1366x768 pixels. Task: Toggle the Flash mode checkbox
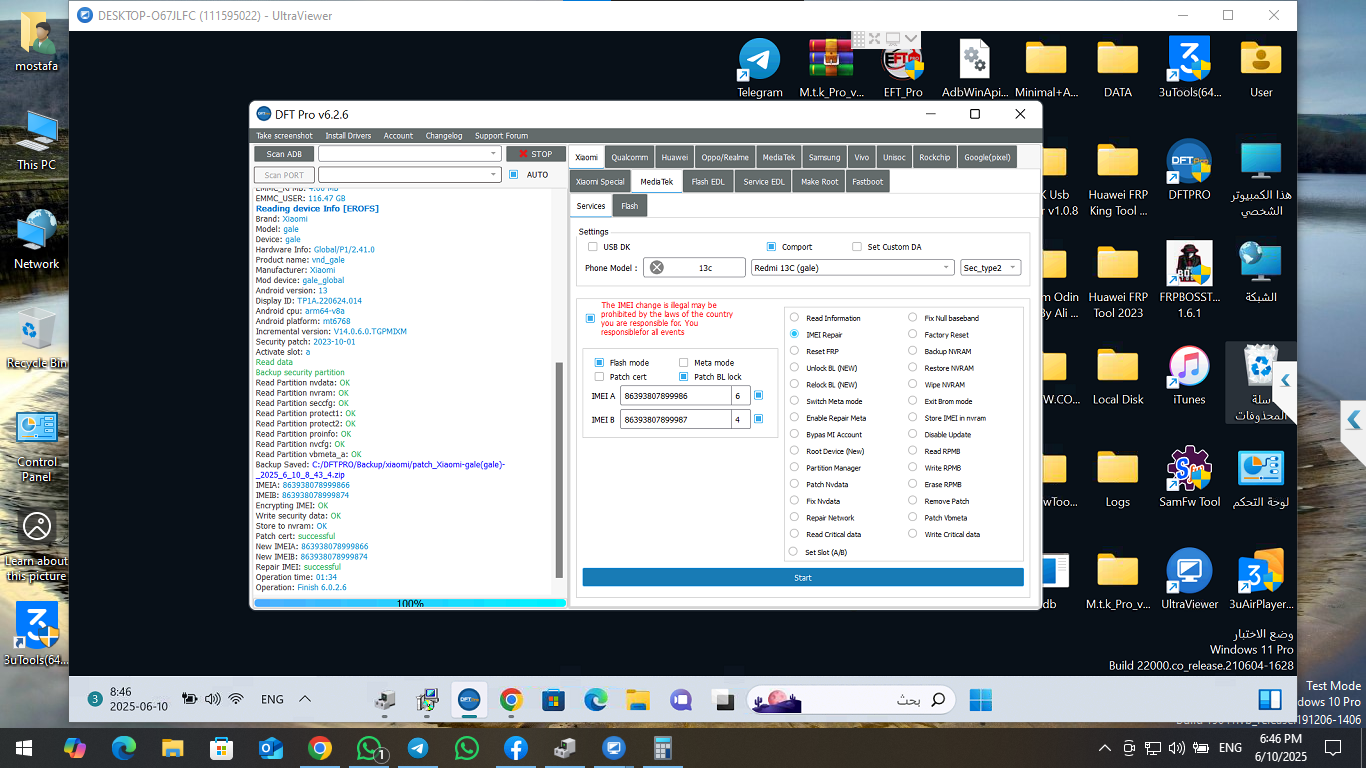point(599,363)
